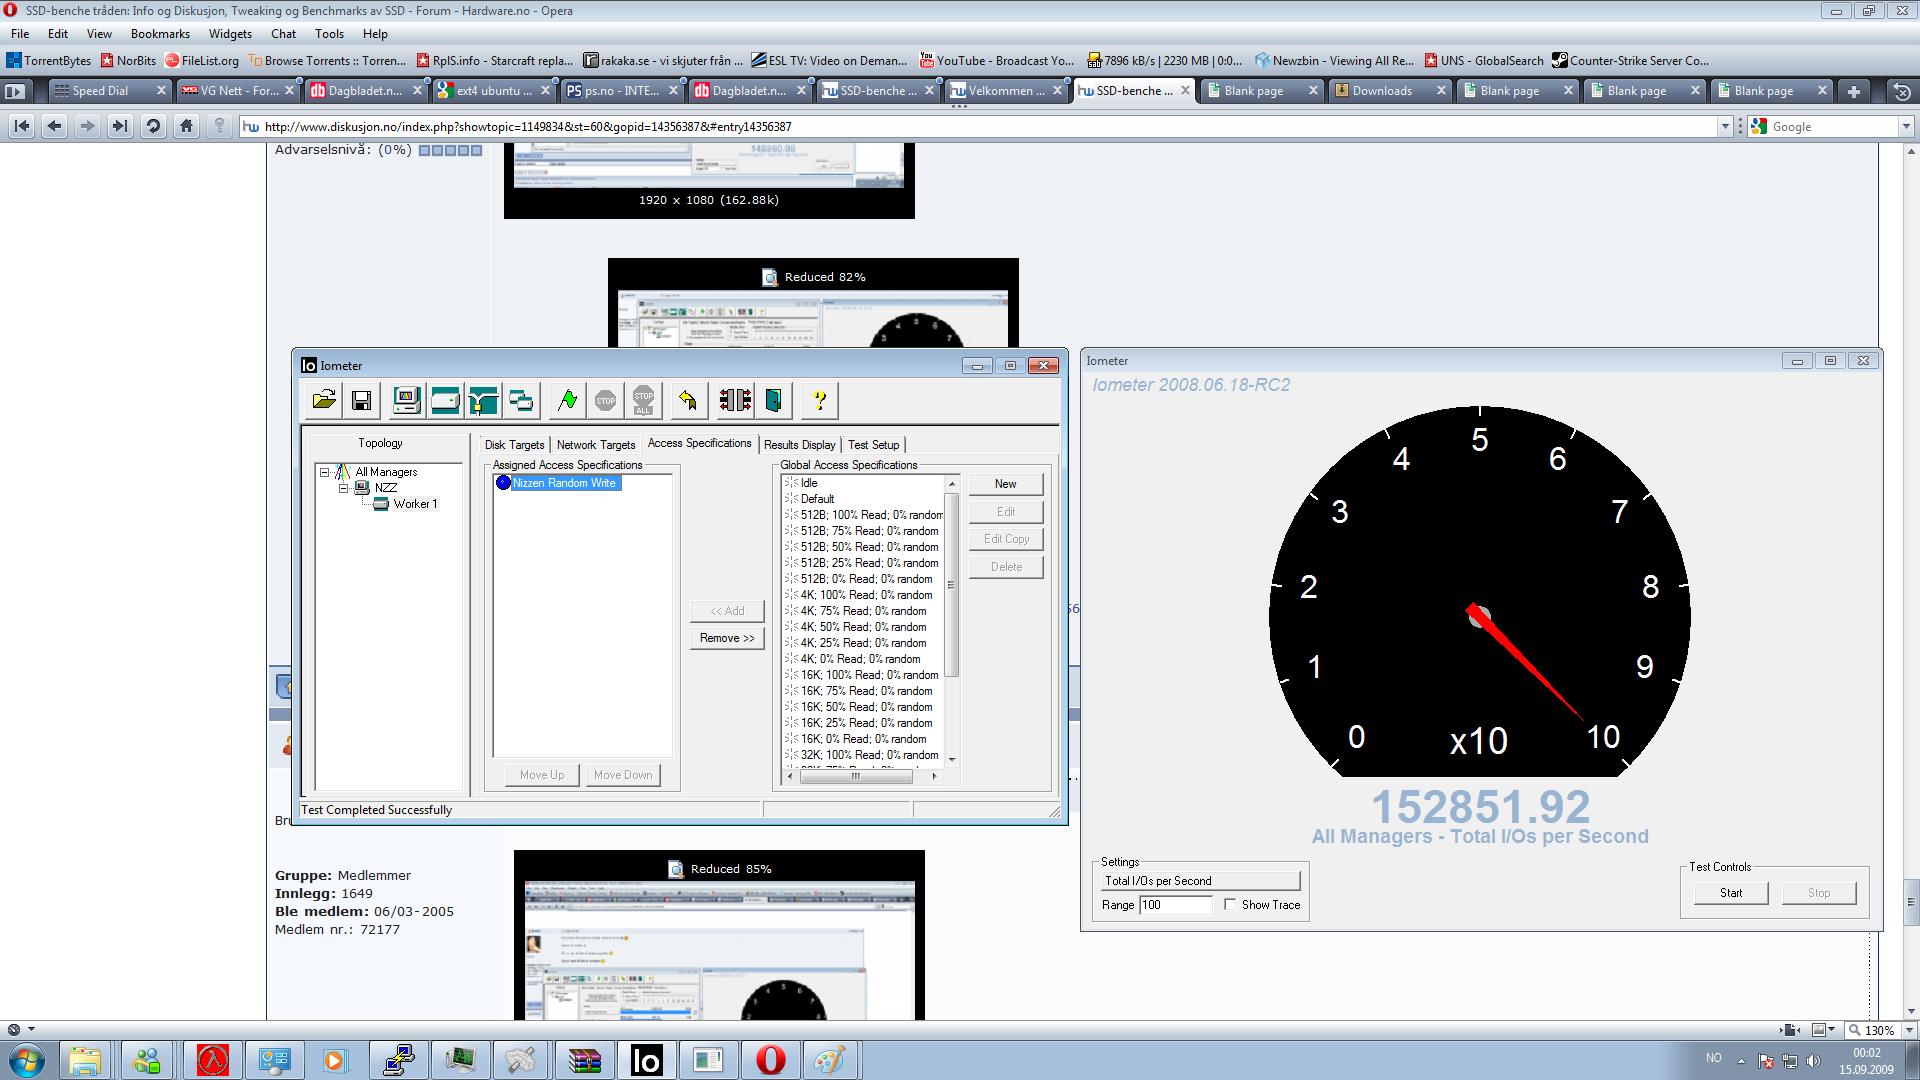
Task: Collapse the NZZ manager tree node
Action: (343, 488)
